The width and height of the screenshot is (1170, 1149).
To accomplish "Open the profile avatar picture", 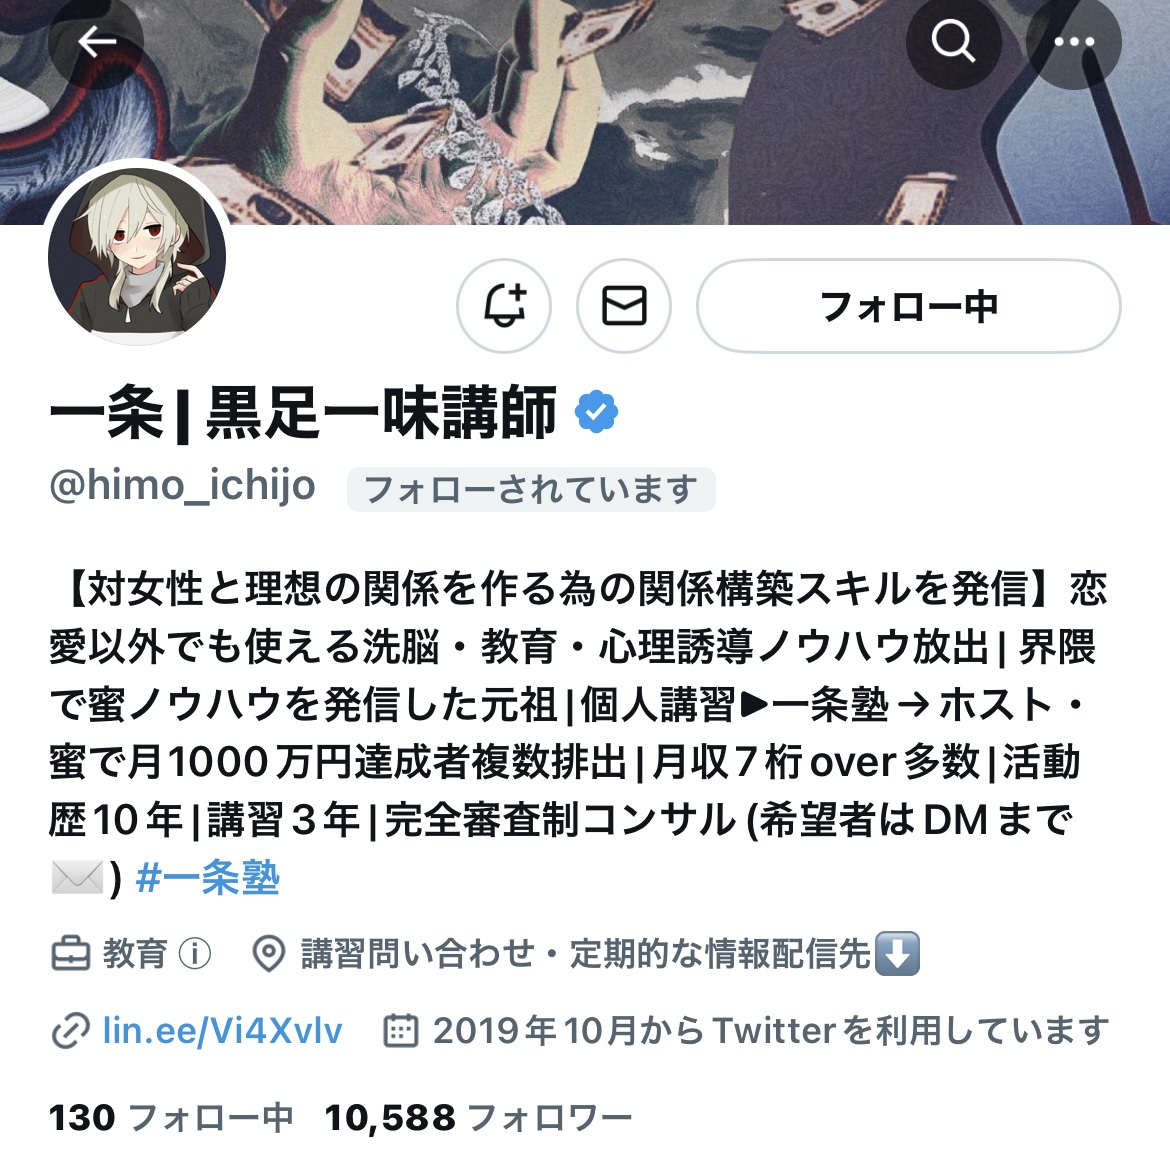I will click(137, 256).
